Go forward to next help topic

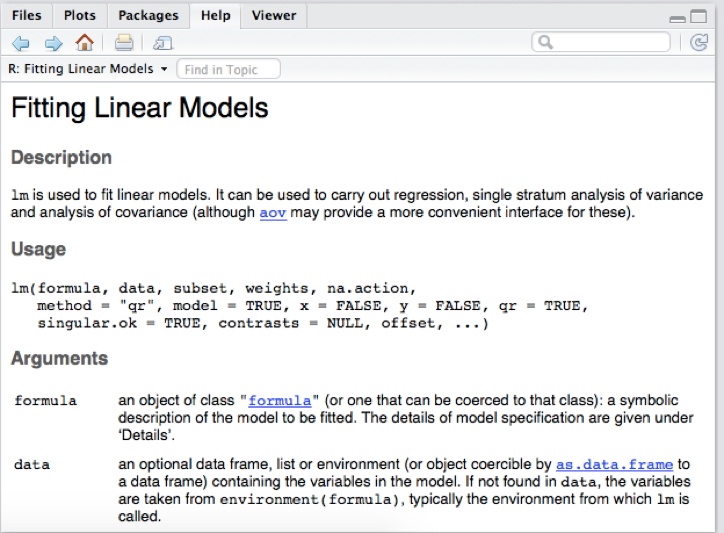53,43
